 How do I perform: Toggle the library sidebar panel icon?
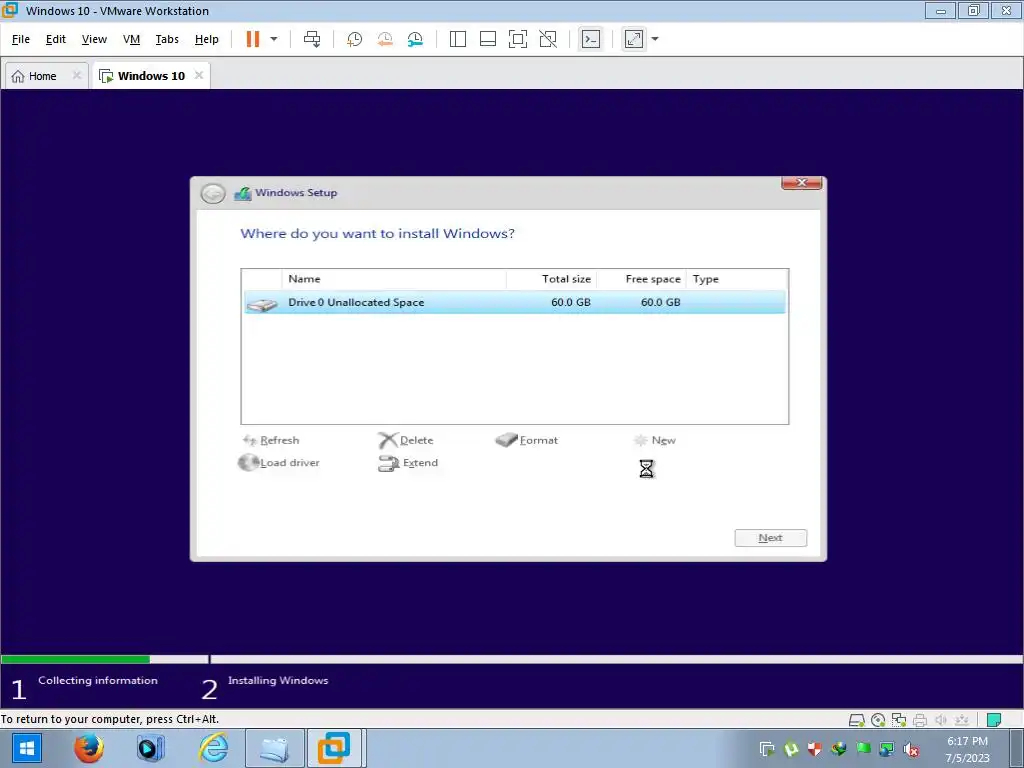click(x=458, y=39)
